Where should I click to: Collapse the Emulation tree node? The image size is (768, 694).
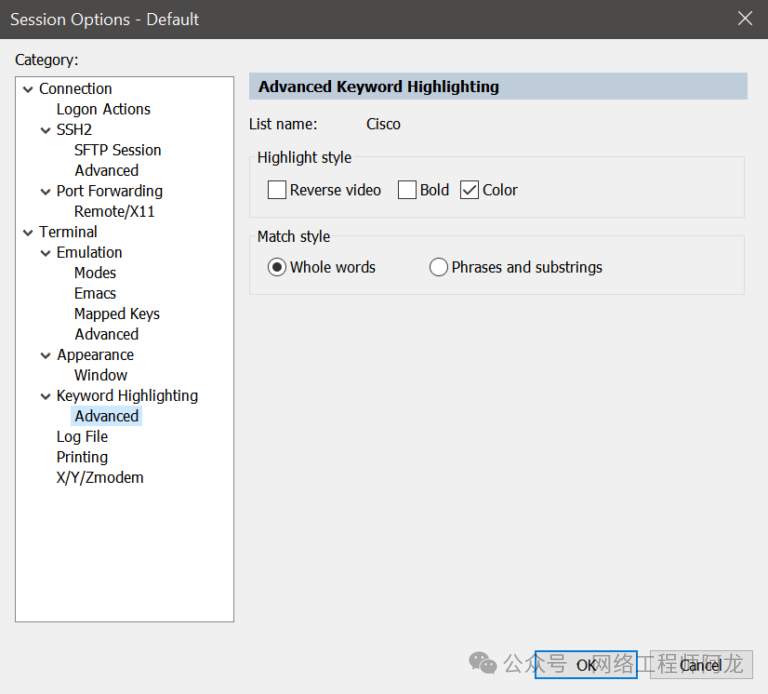(46, 253)
